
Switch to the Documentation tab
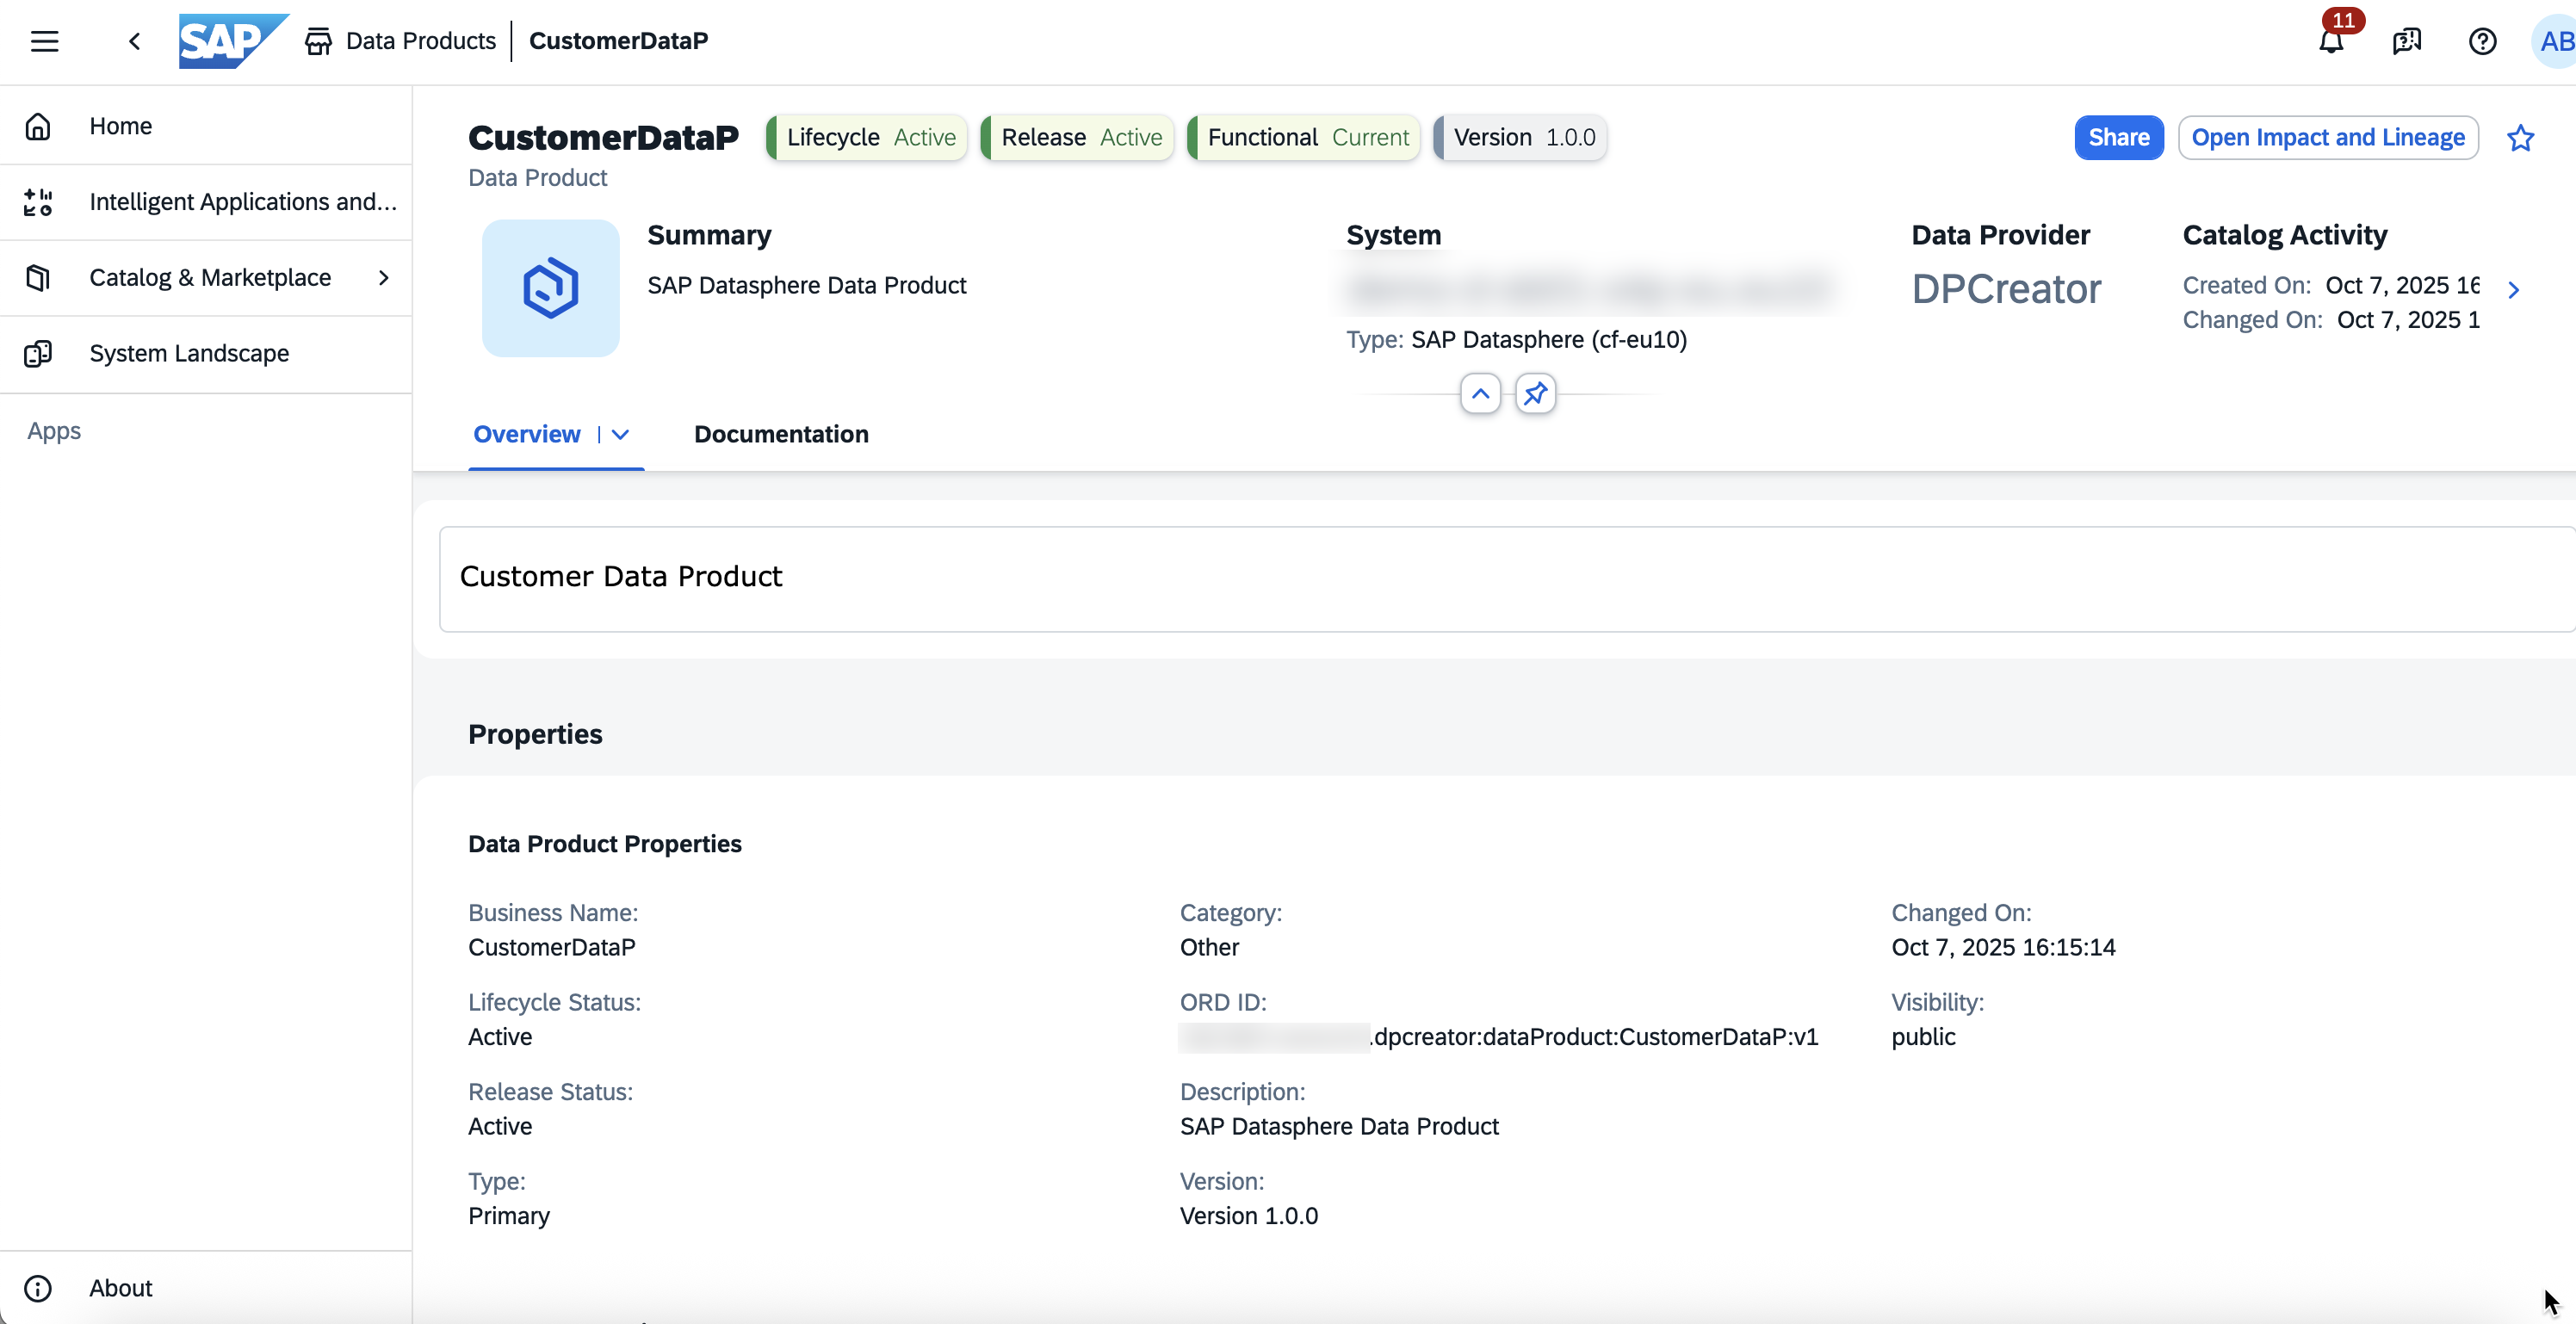[781, 434]
